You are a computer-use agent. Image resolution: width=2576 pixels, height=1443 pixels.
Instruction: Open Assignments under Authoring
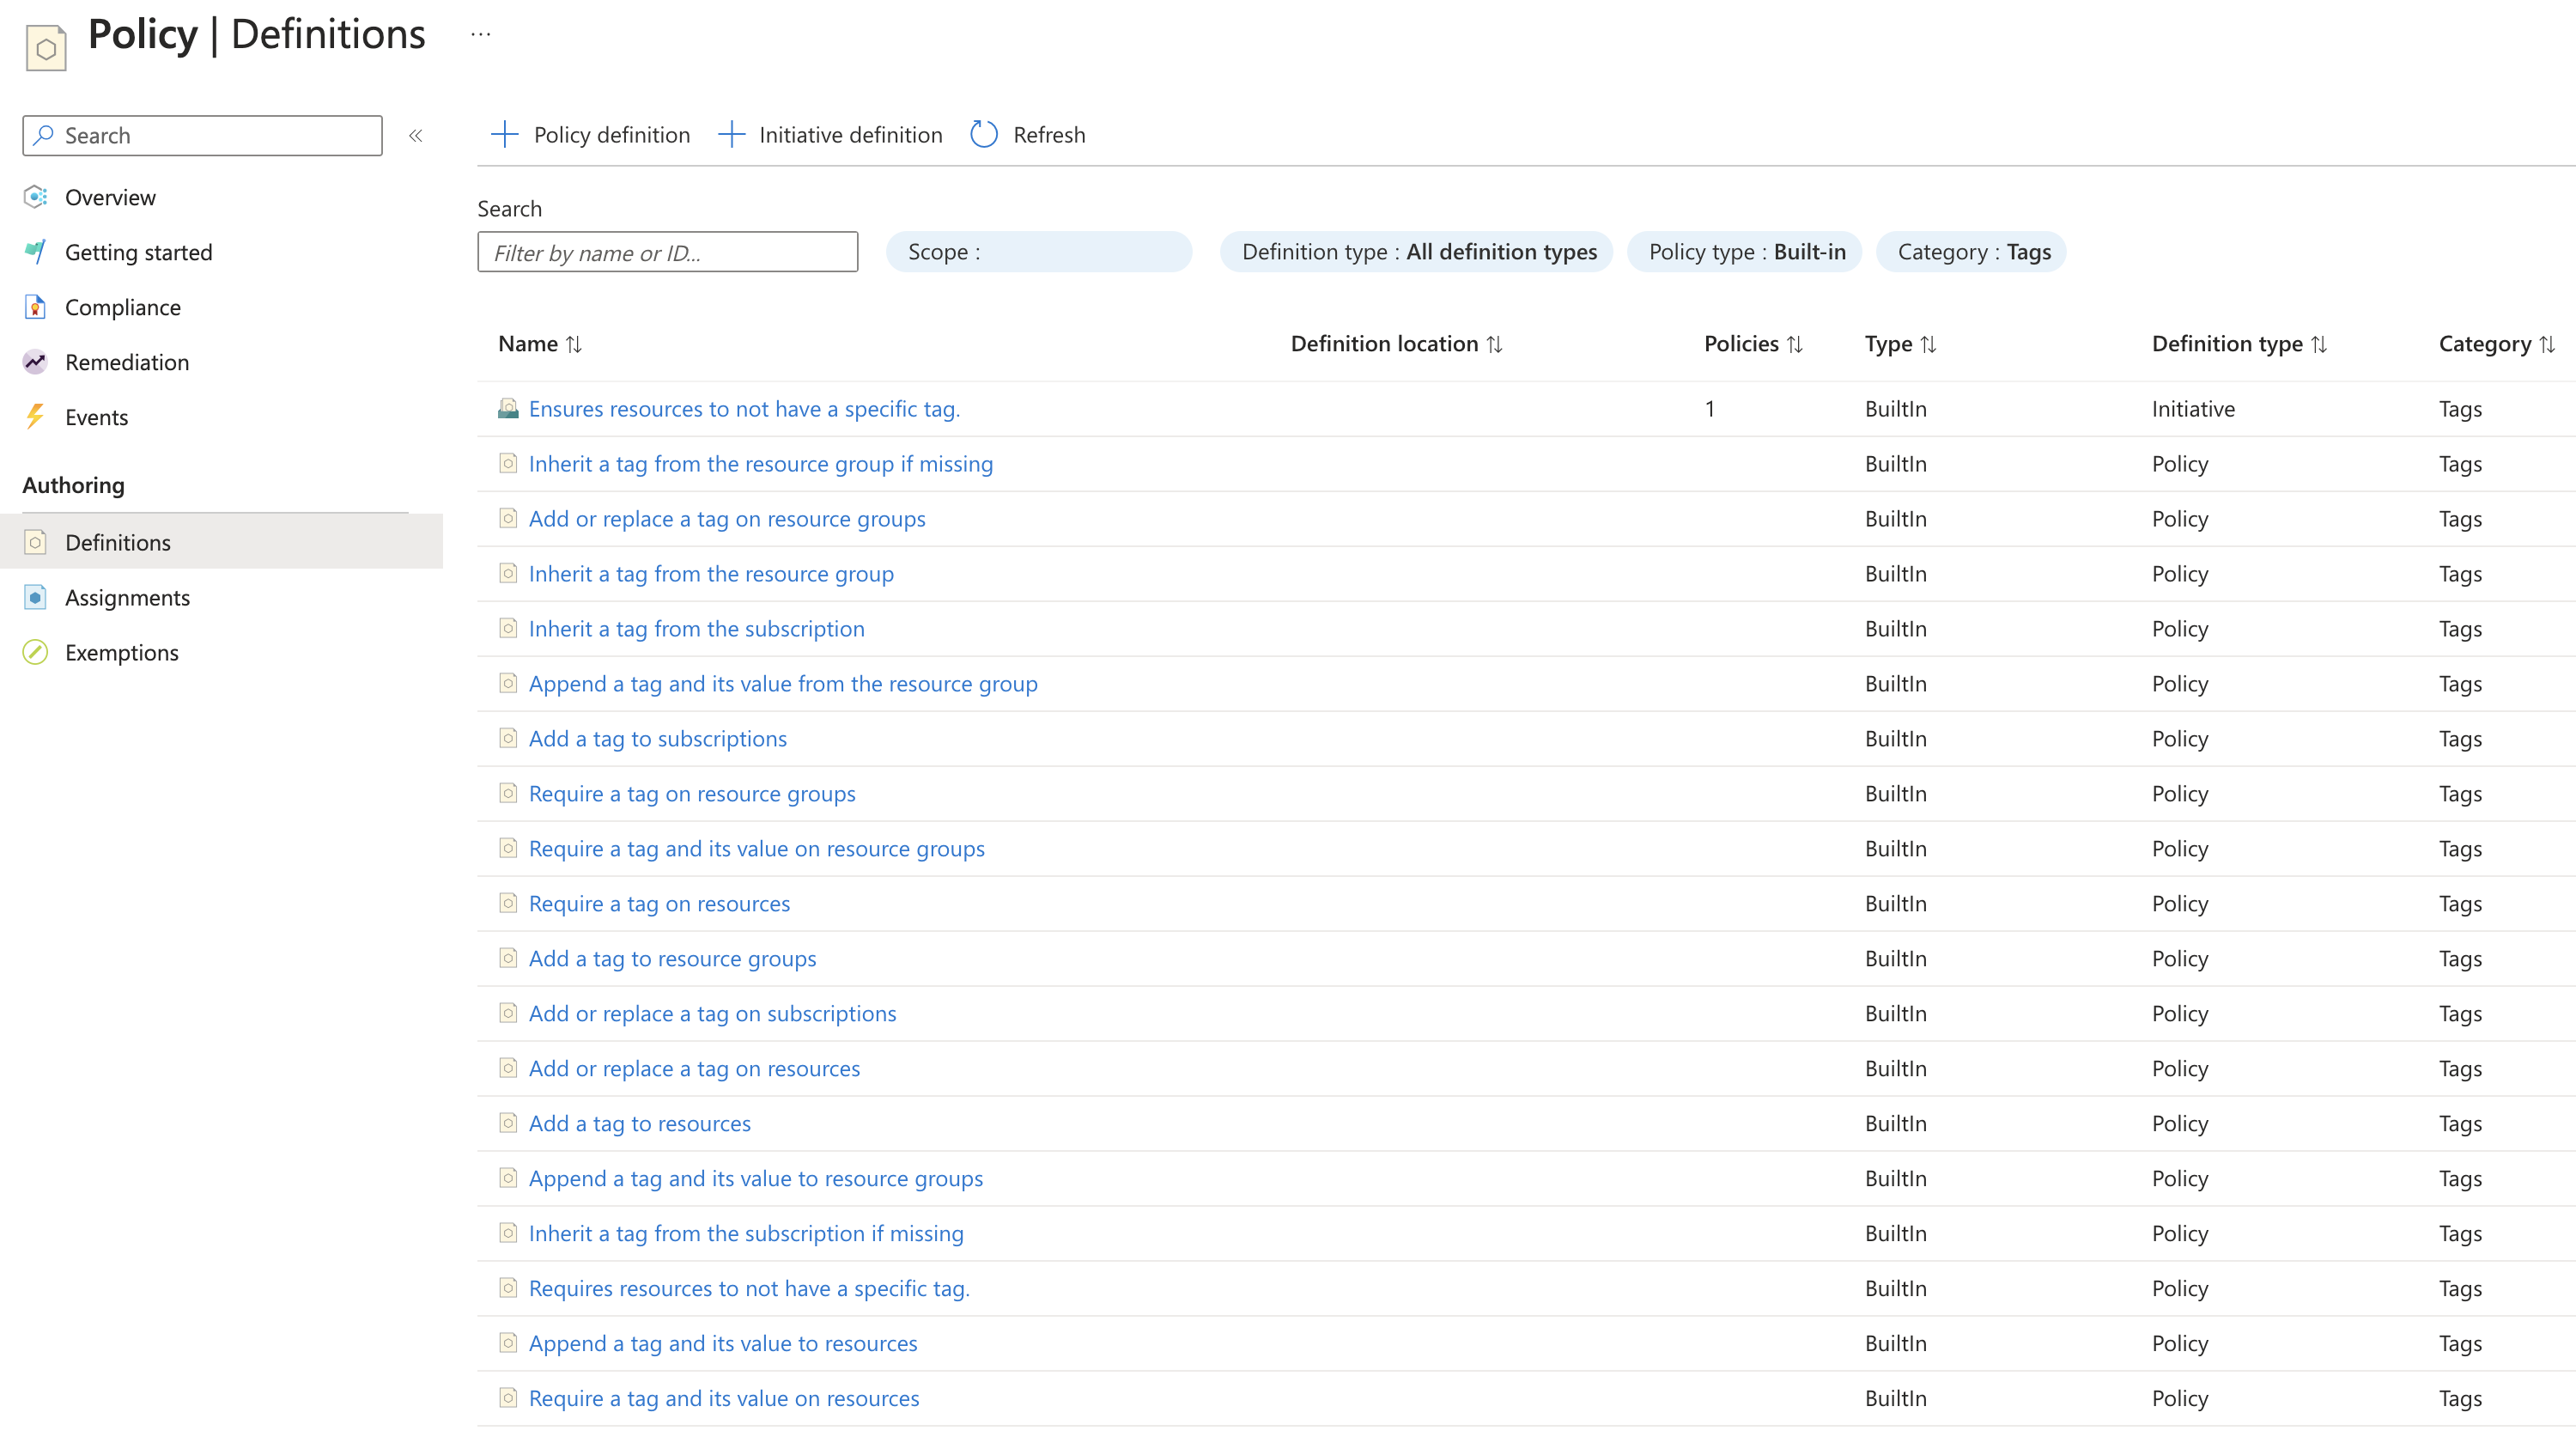click(x=127, y=597)
